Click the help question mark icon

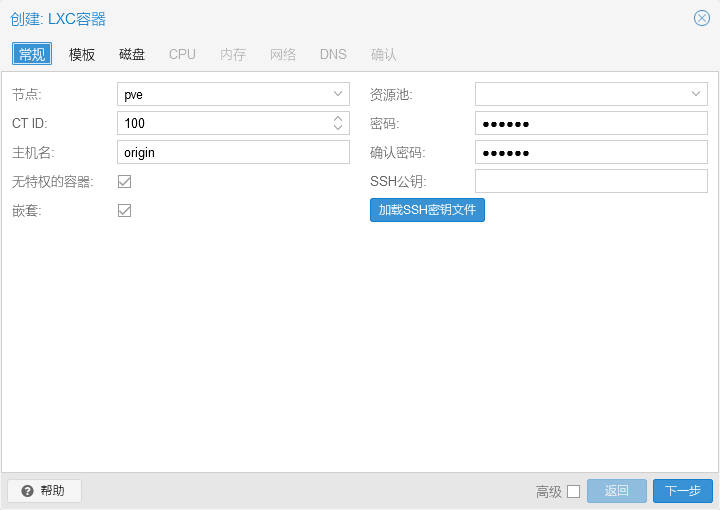pyautogui.click(x=28, y=491)
